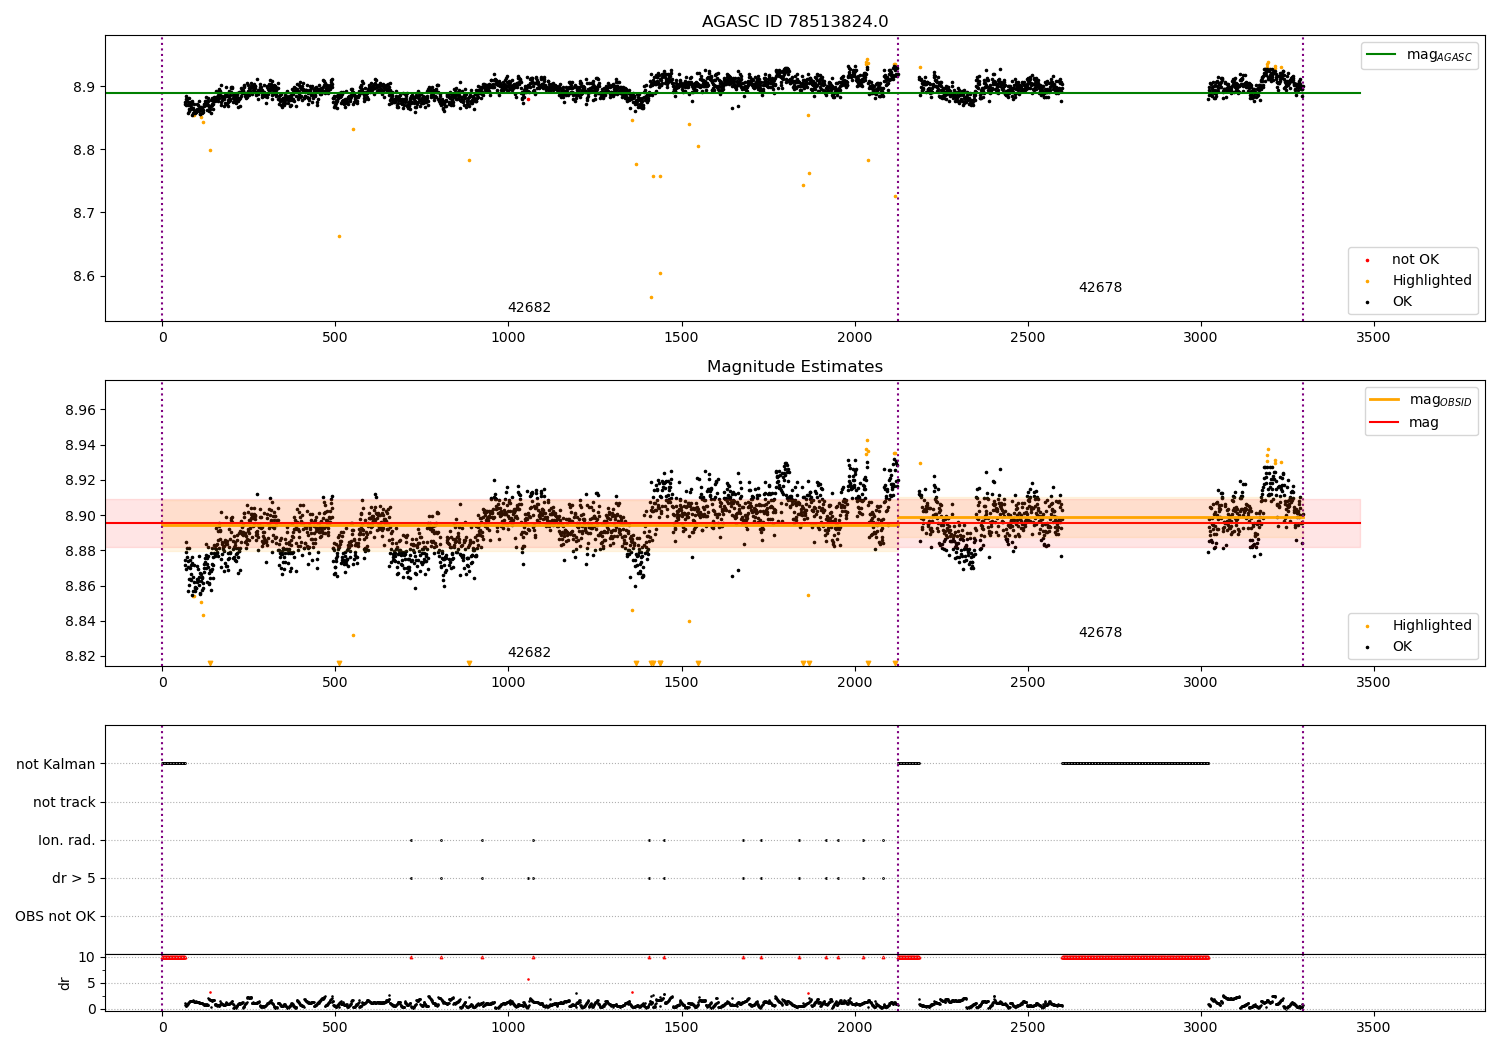Select 'OK' legend entry in Magnitude Estimates plot
Image resolution: width=1500 pixels, height=1050 pixels.
point(1402,647)
